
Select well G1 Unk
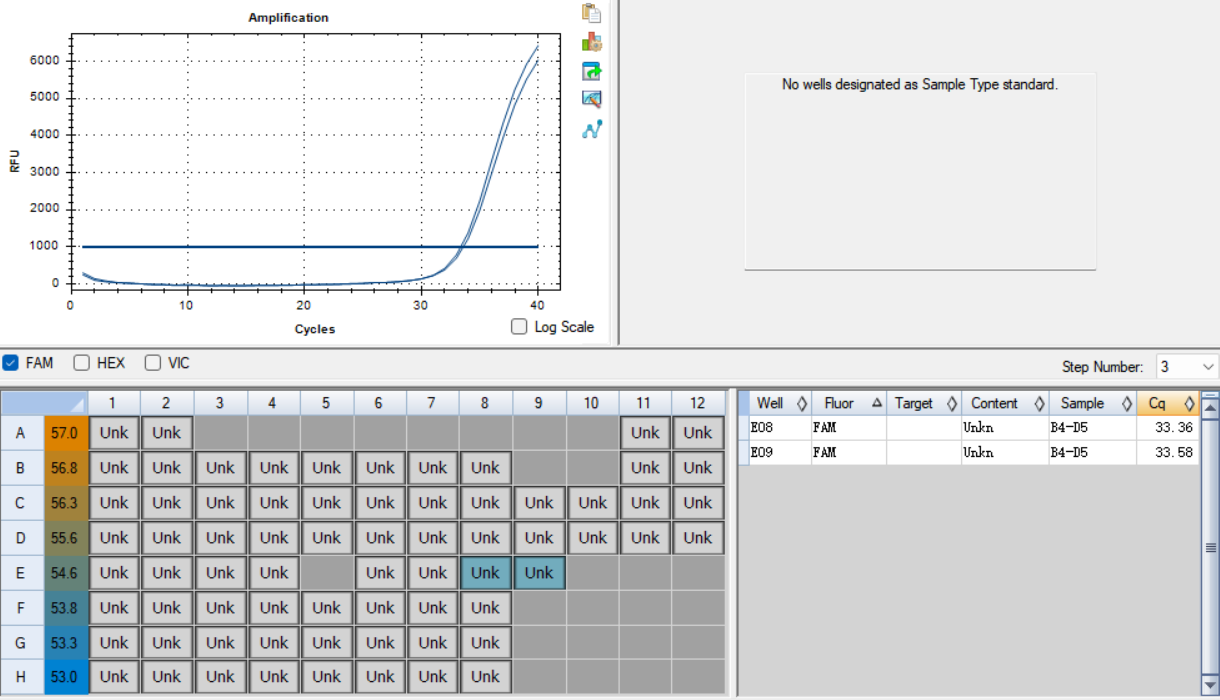pos(114,643)
